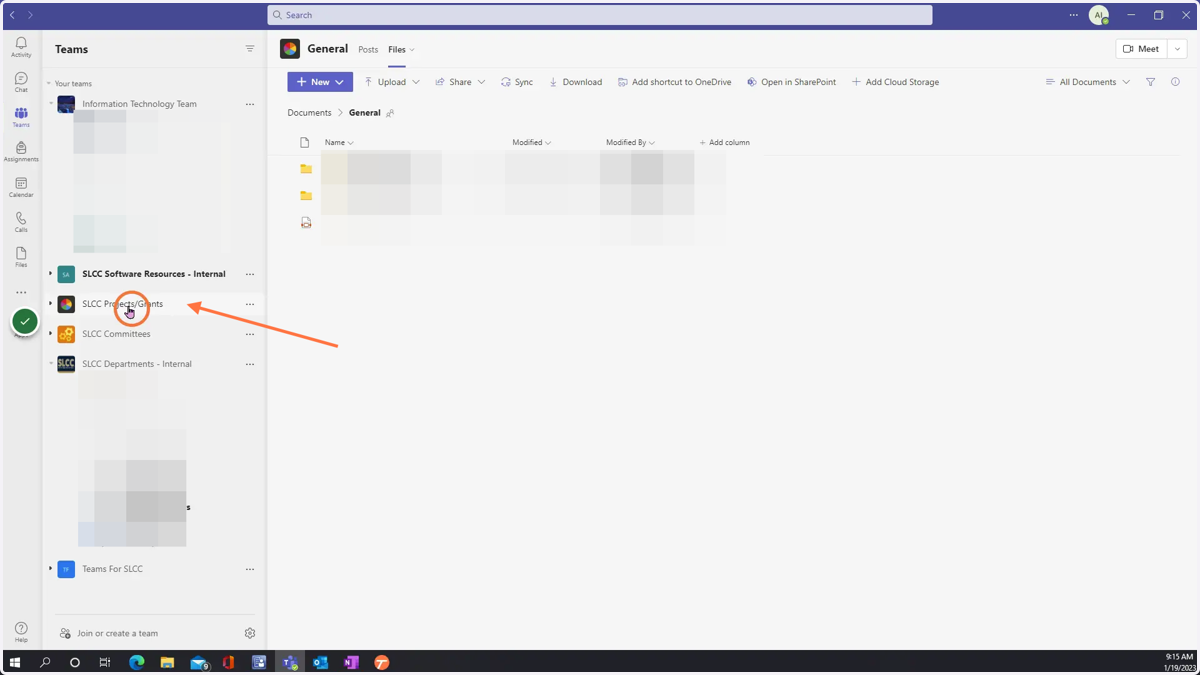Collapse SLCC Departments - Internal team
This screenshot has height=675, width=1200.
(x=51, y=363)
